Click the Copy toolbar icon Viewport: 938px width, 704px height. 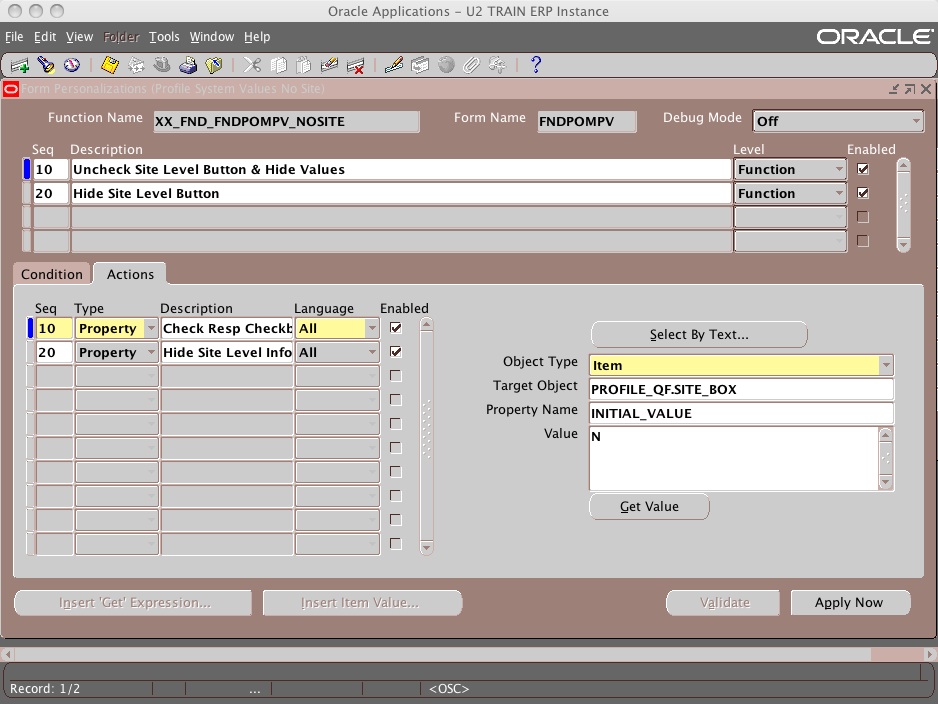279,65
